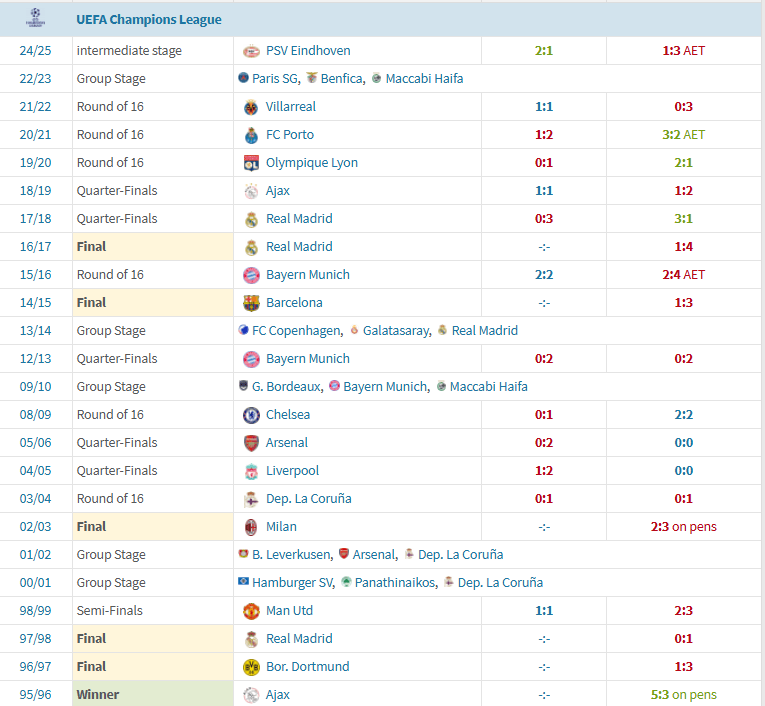Select the Winner cell in 95/96 row
The image size is (765, 706).
coord(153,694)
